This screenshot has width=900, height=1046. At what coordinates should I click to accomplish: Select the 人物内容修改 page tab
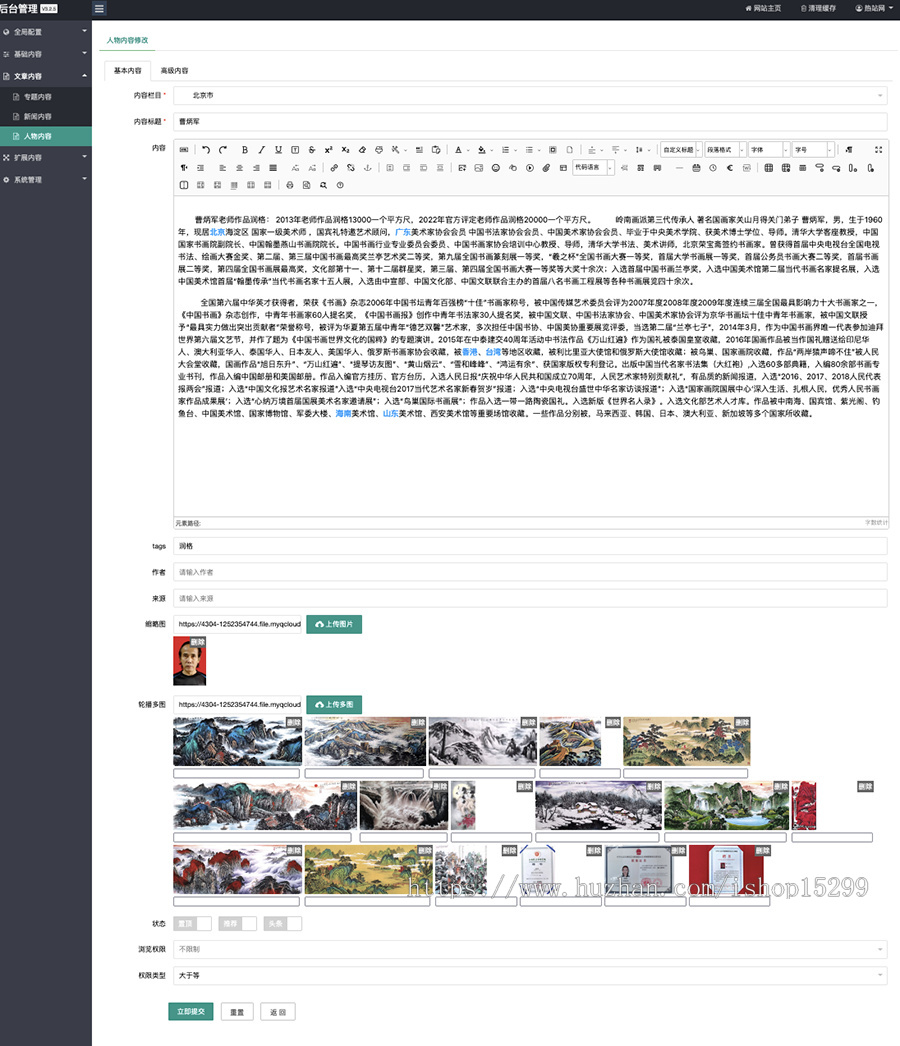click(x=127, y=40)
